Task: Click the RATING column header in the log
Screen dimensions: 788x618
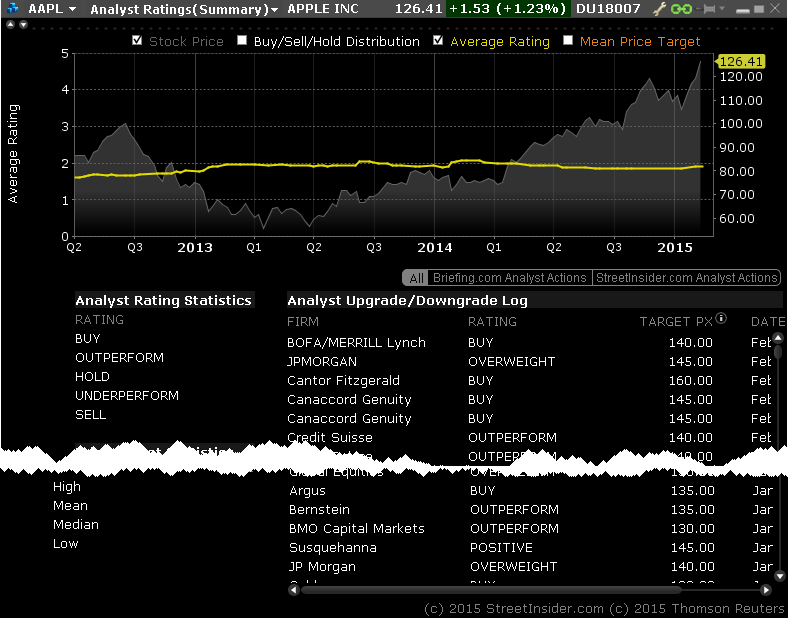Action: point(492,322)
